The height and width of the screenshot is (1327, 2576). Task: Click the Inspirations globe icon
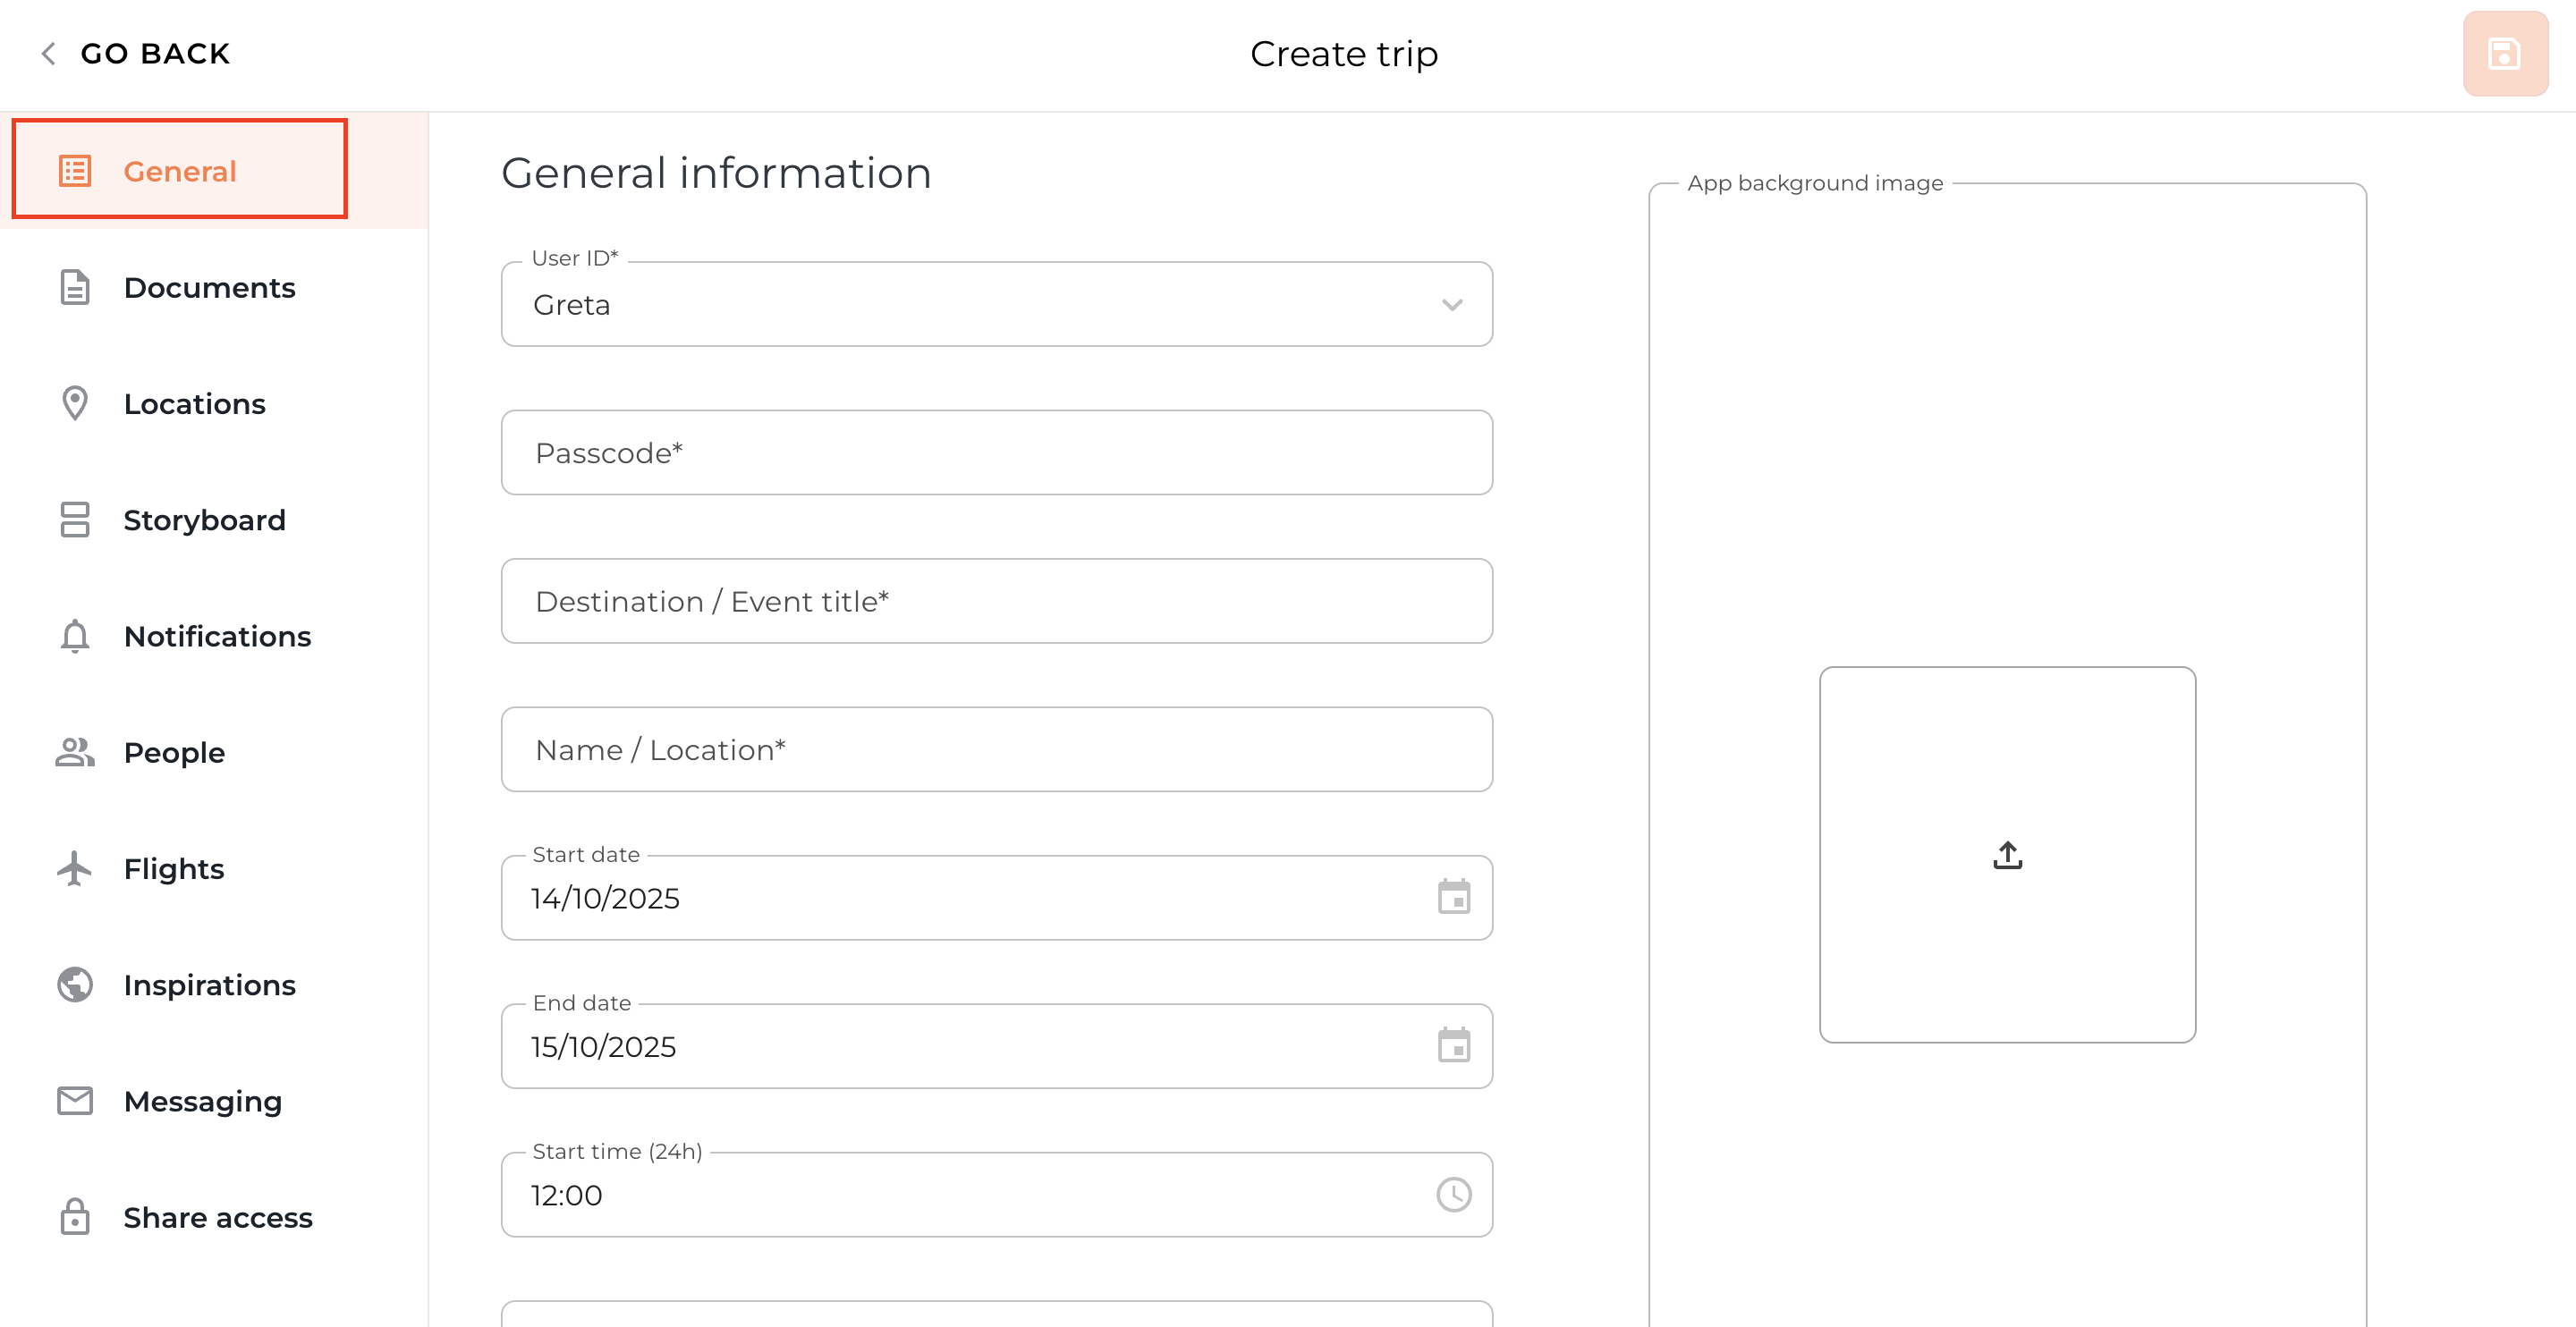75,984
